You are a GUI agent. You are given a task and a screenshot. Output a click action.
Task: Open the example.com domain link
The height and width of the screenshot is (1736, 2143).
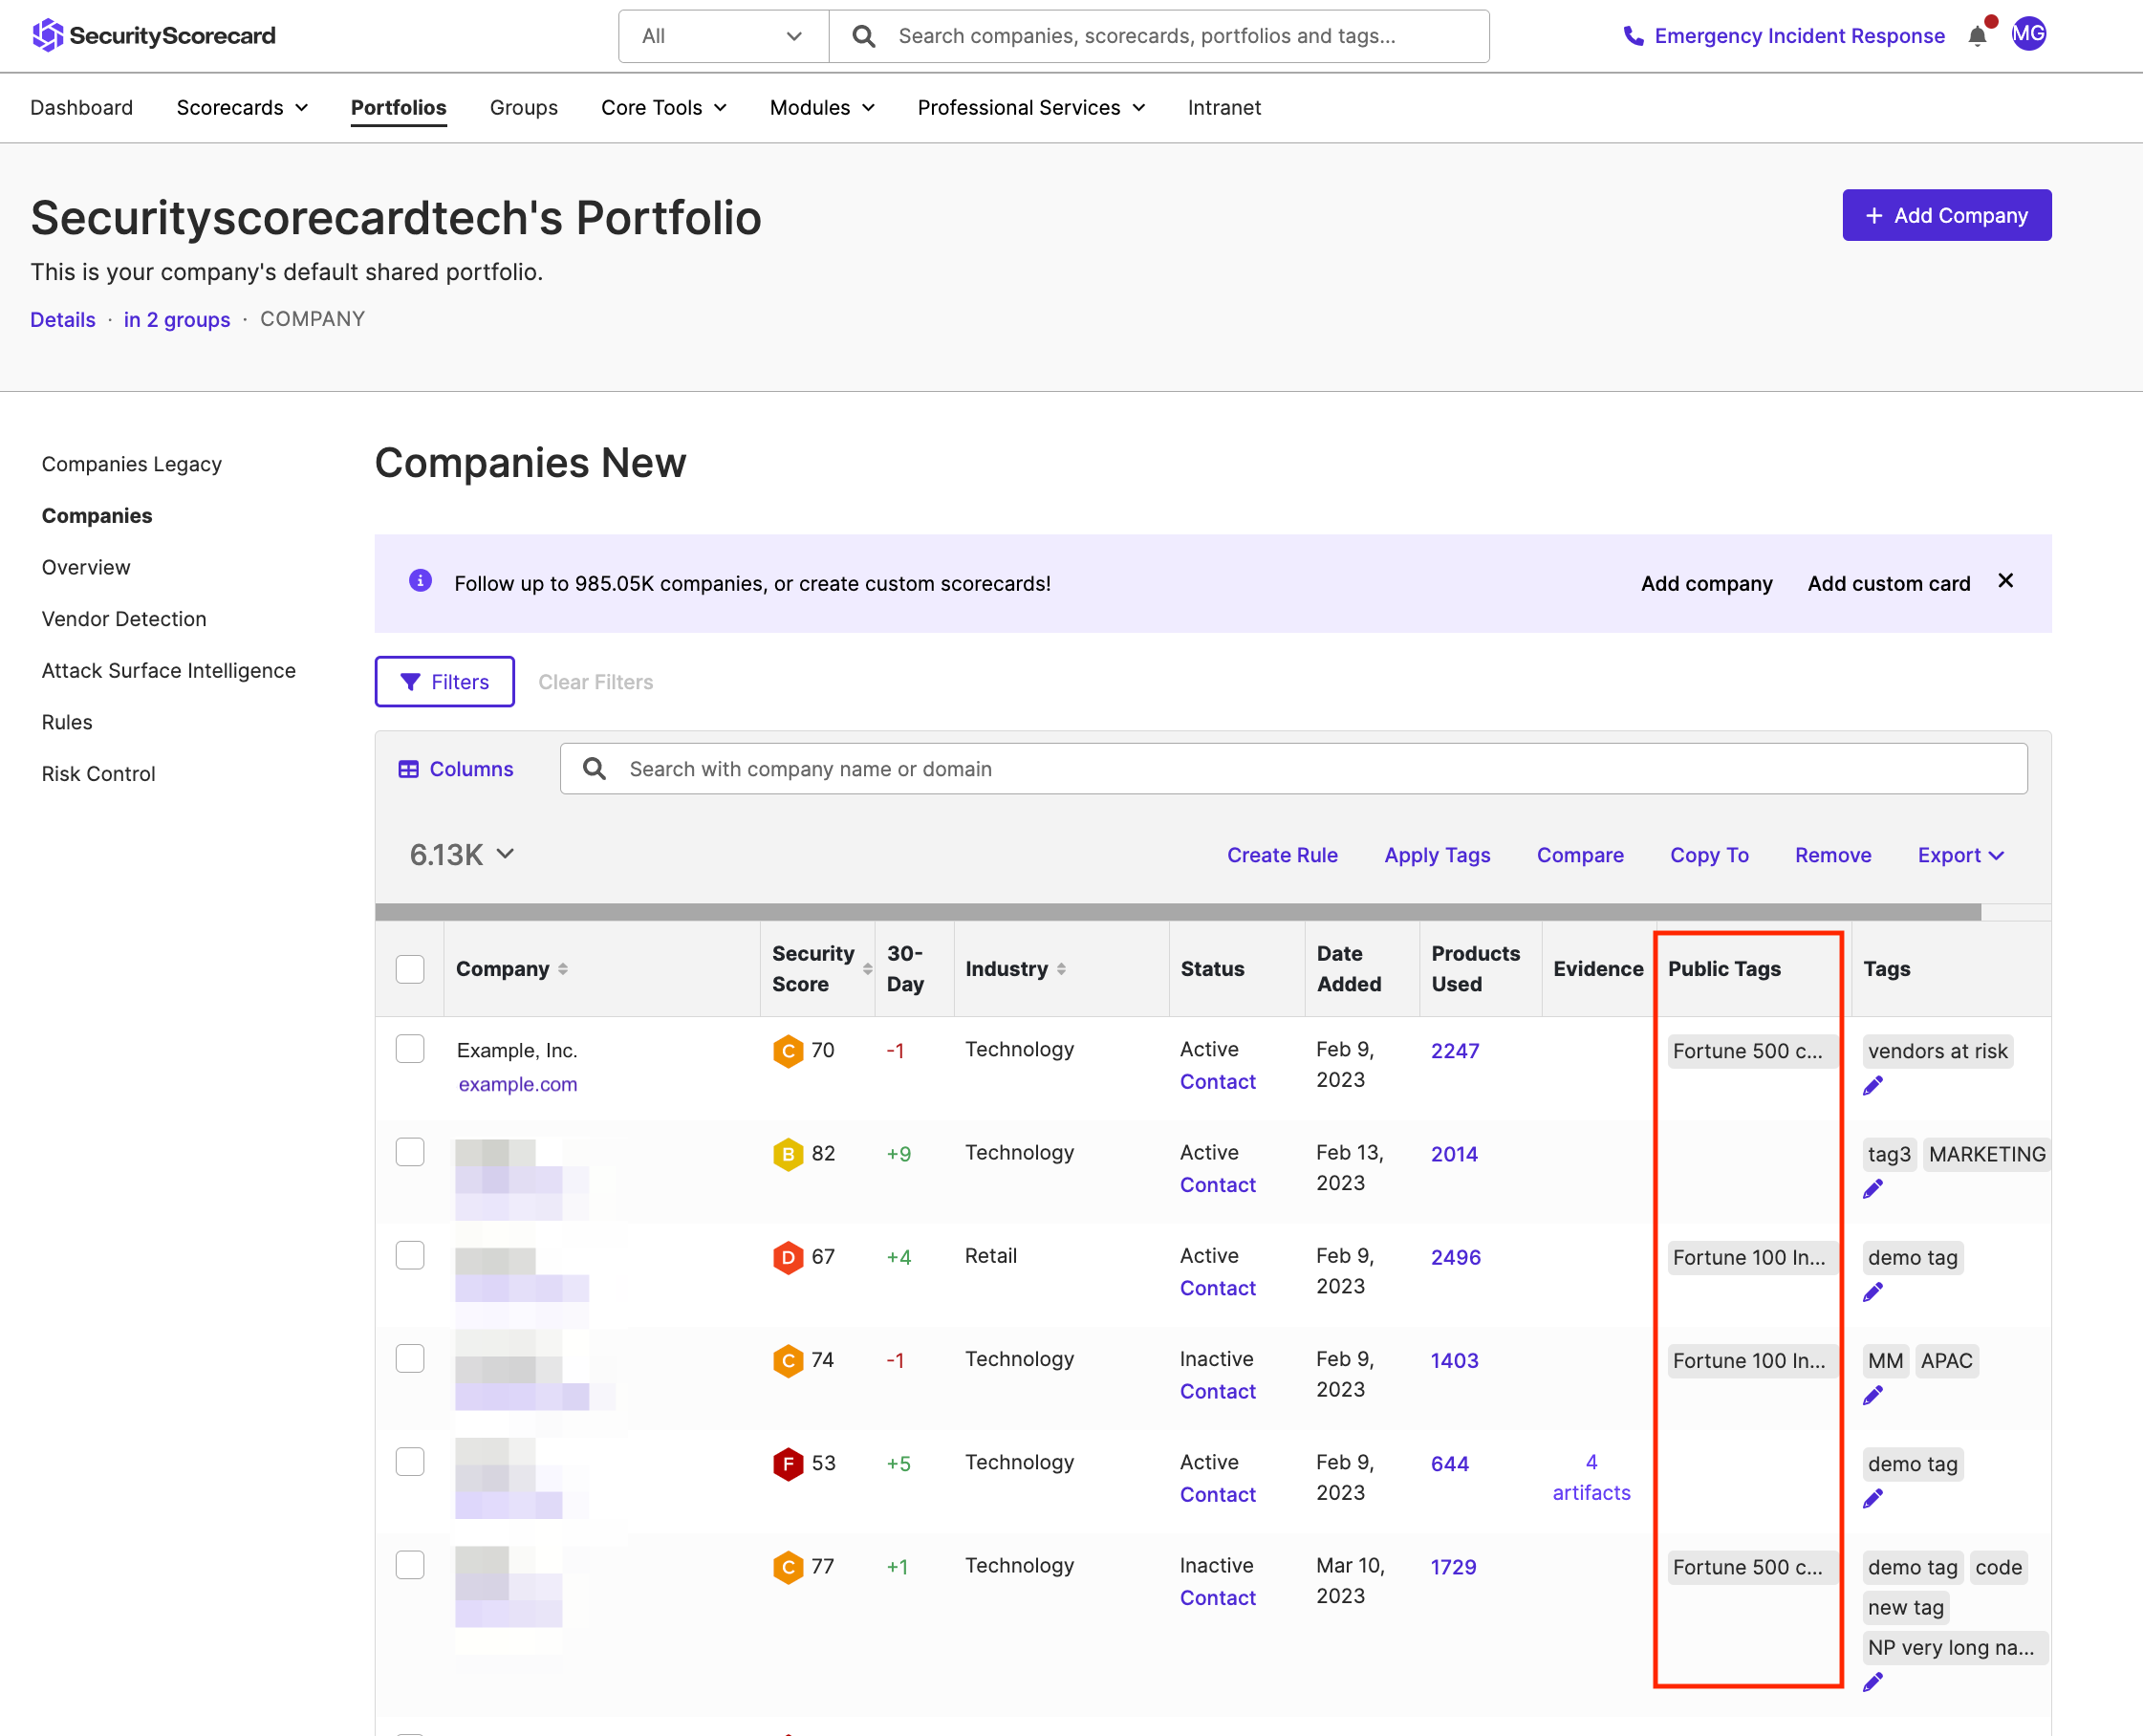pos(518,1085)
